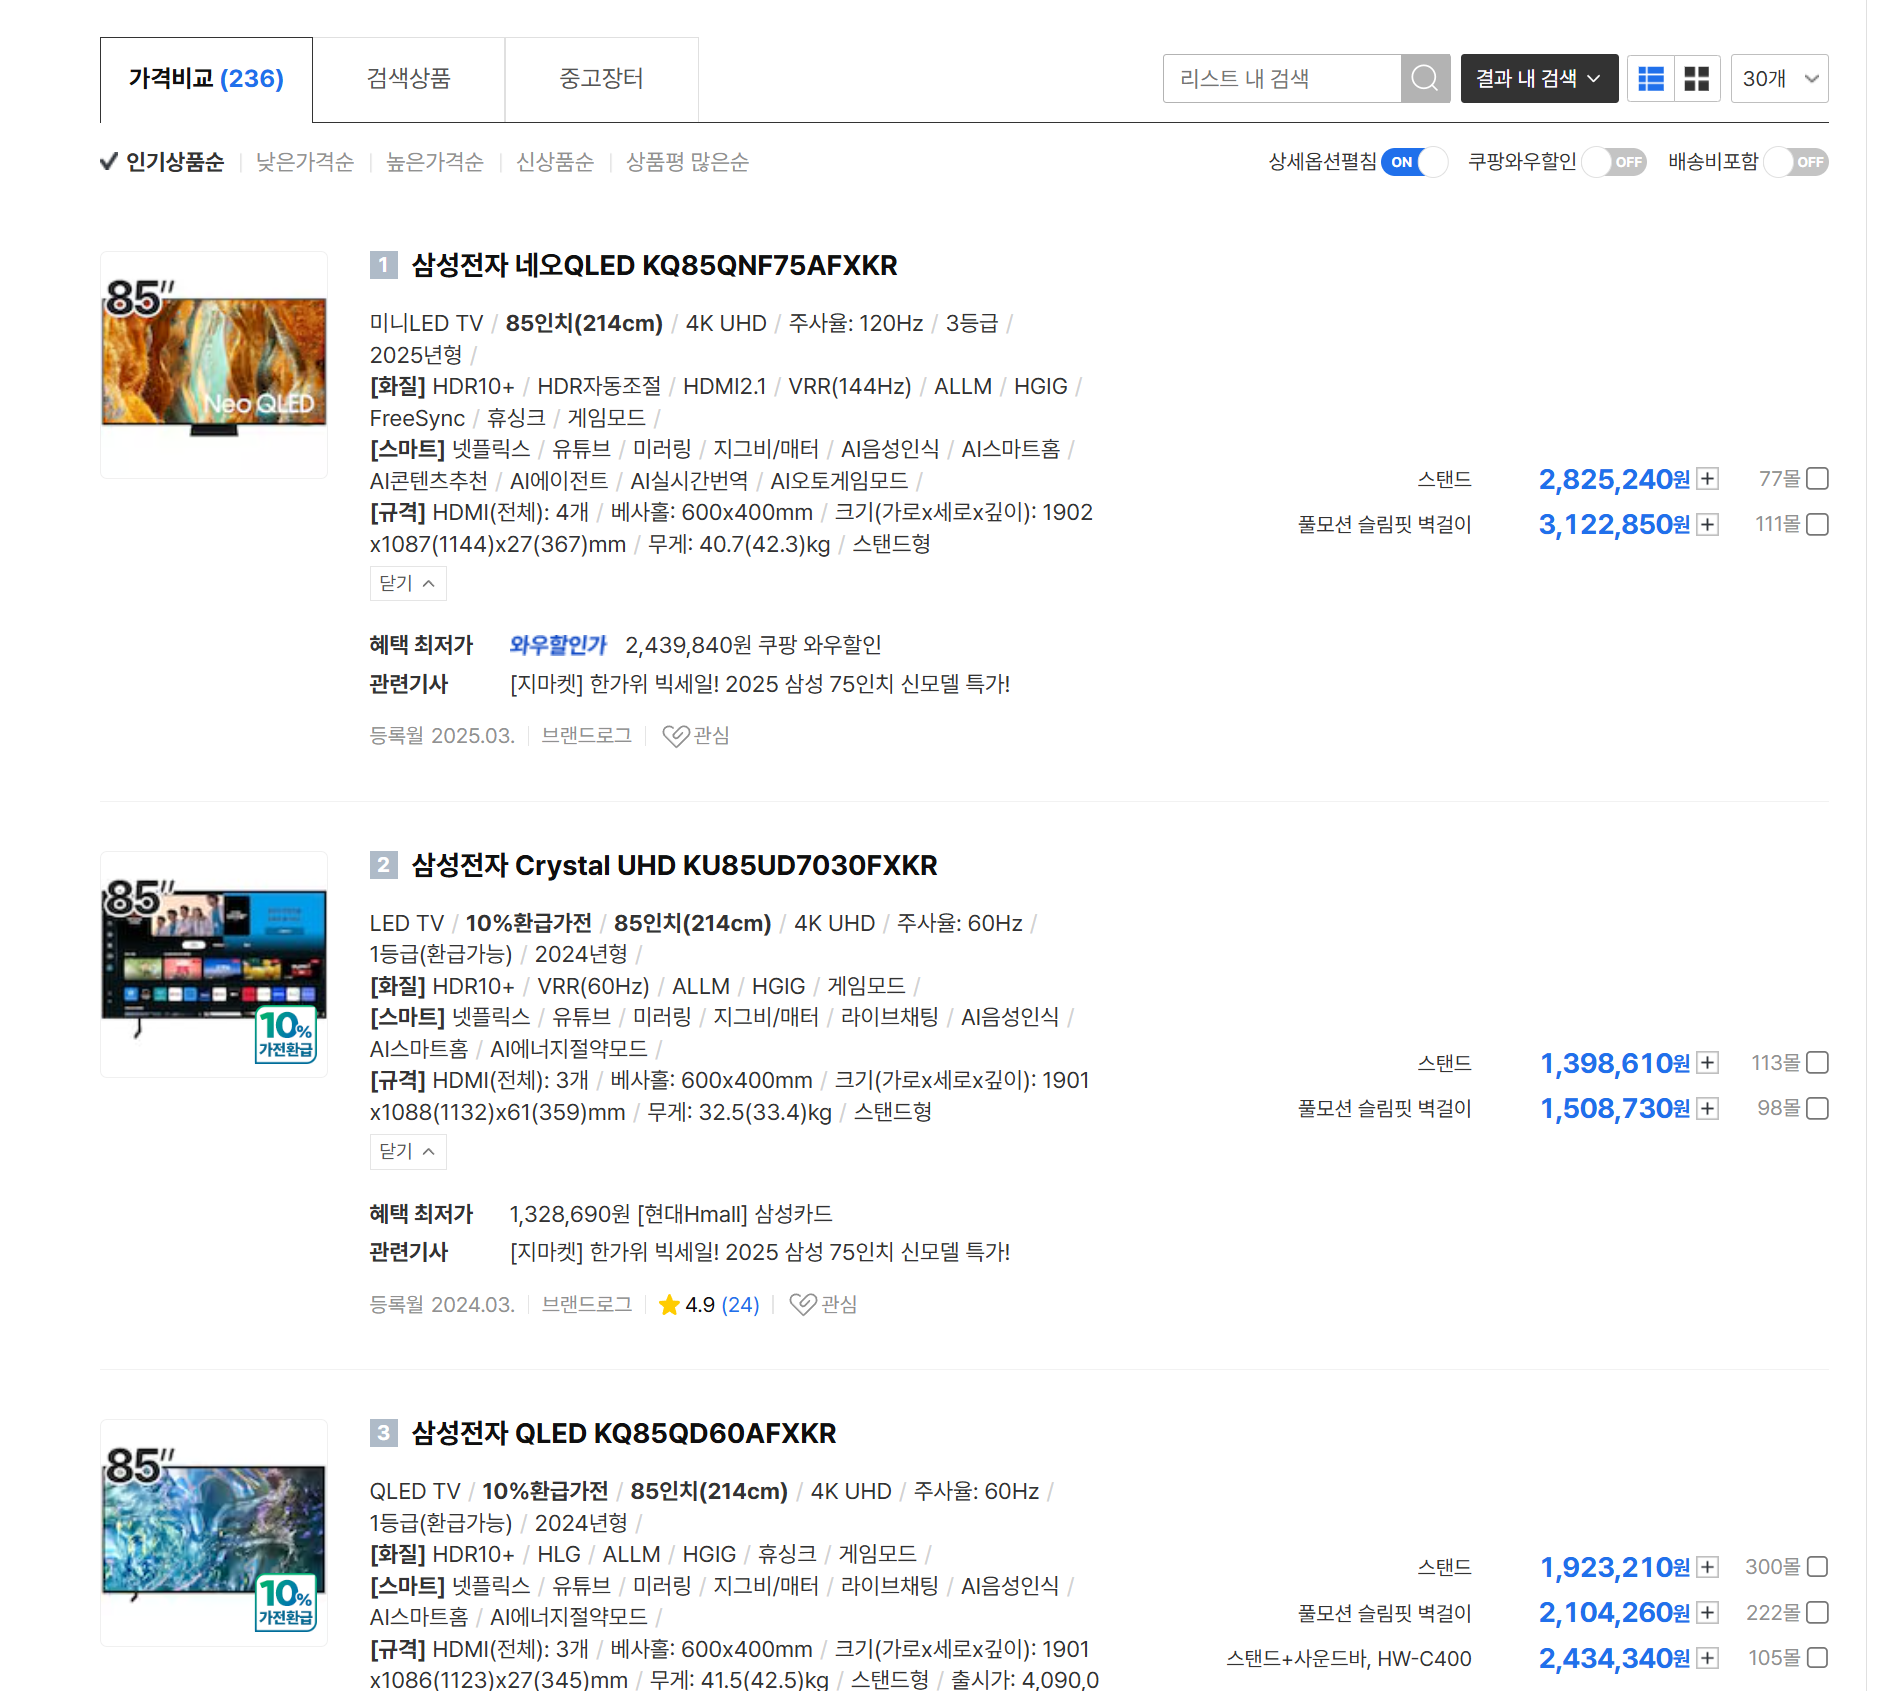Click price 1,923,210원 스탠드
This screenshot has width=1897, height=1691.
coord(1615,1567)
